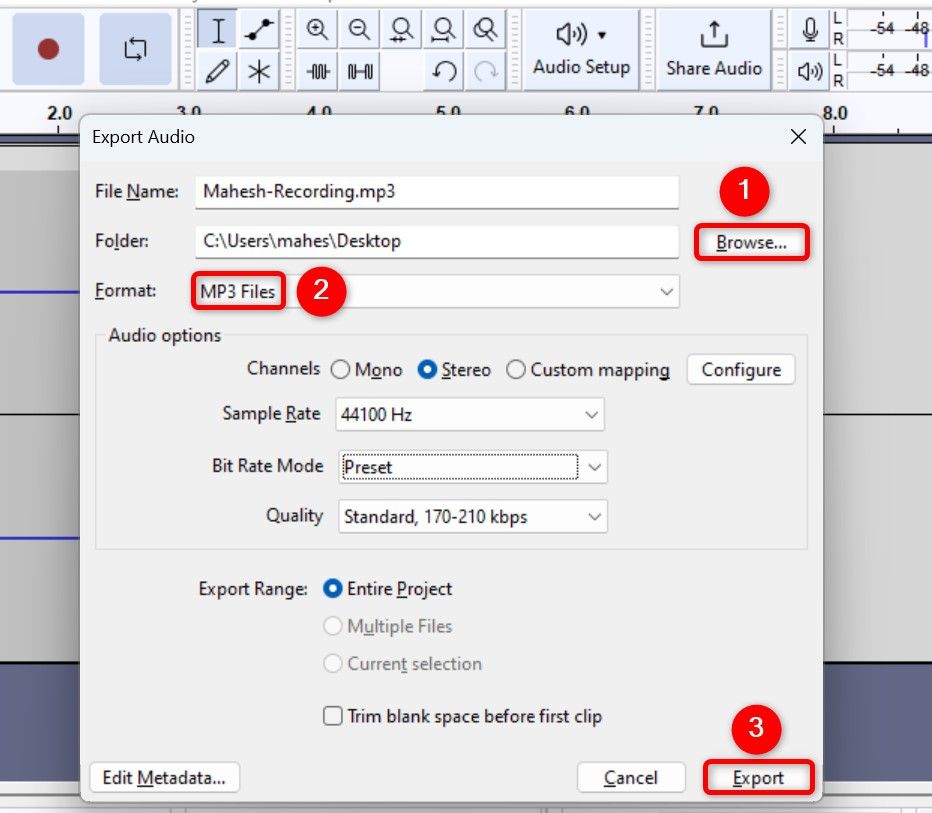
Task: Select the Multi-tool
Action: [x=257, y=72]
